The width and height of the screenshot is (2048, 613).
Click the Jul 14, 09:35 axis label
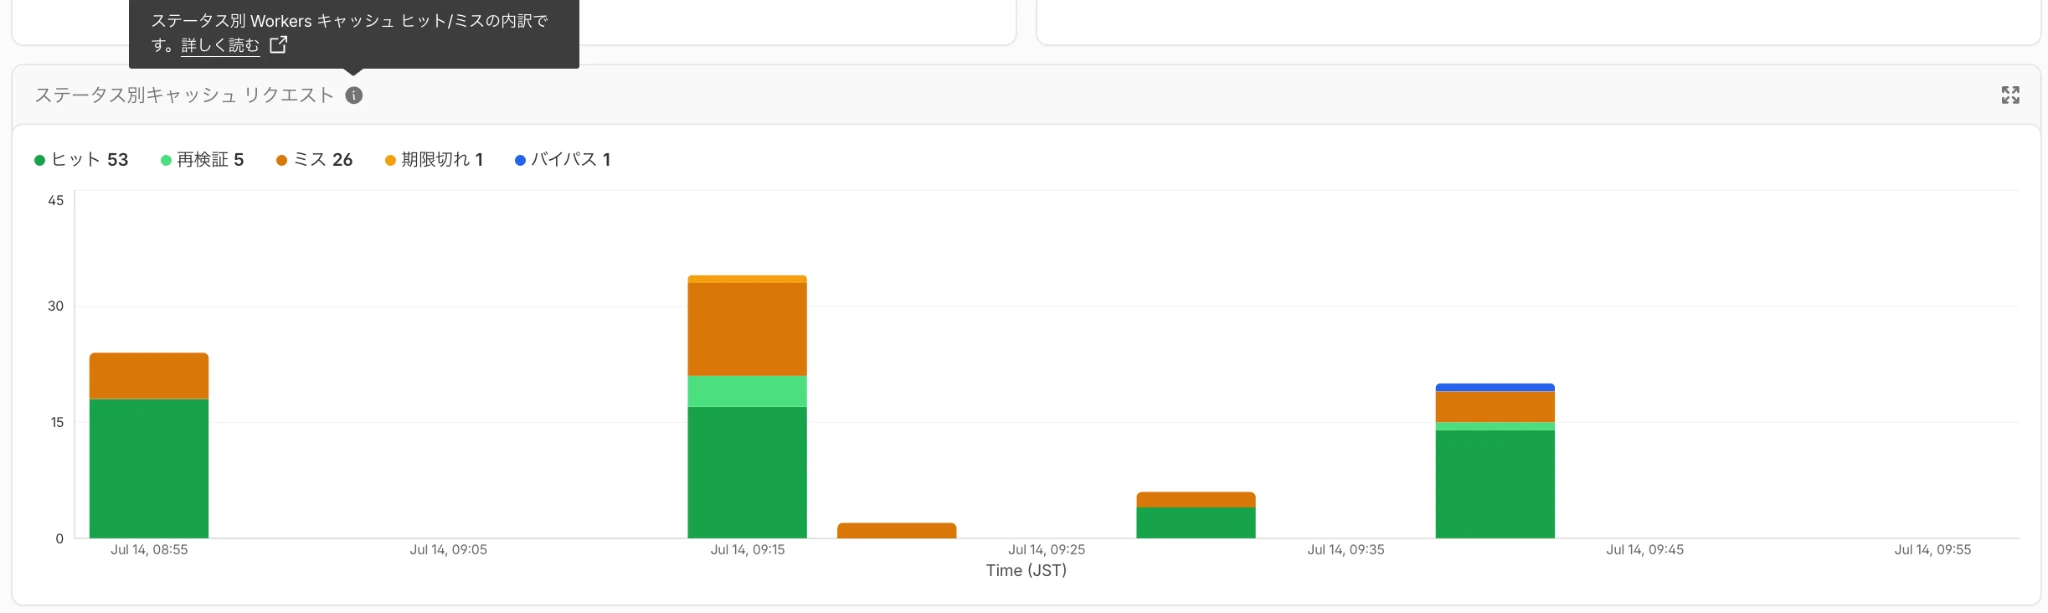(1346, 549)
